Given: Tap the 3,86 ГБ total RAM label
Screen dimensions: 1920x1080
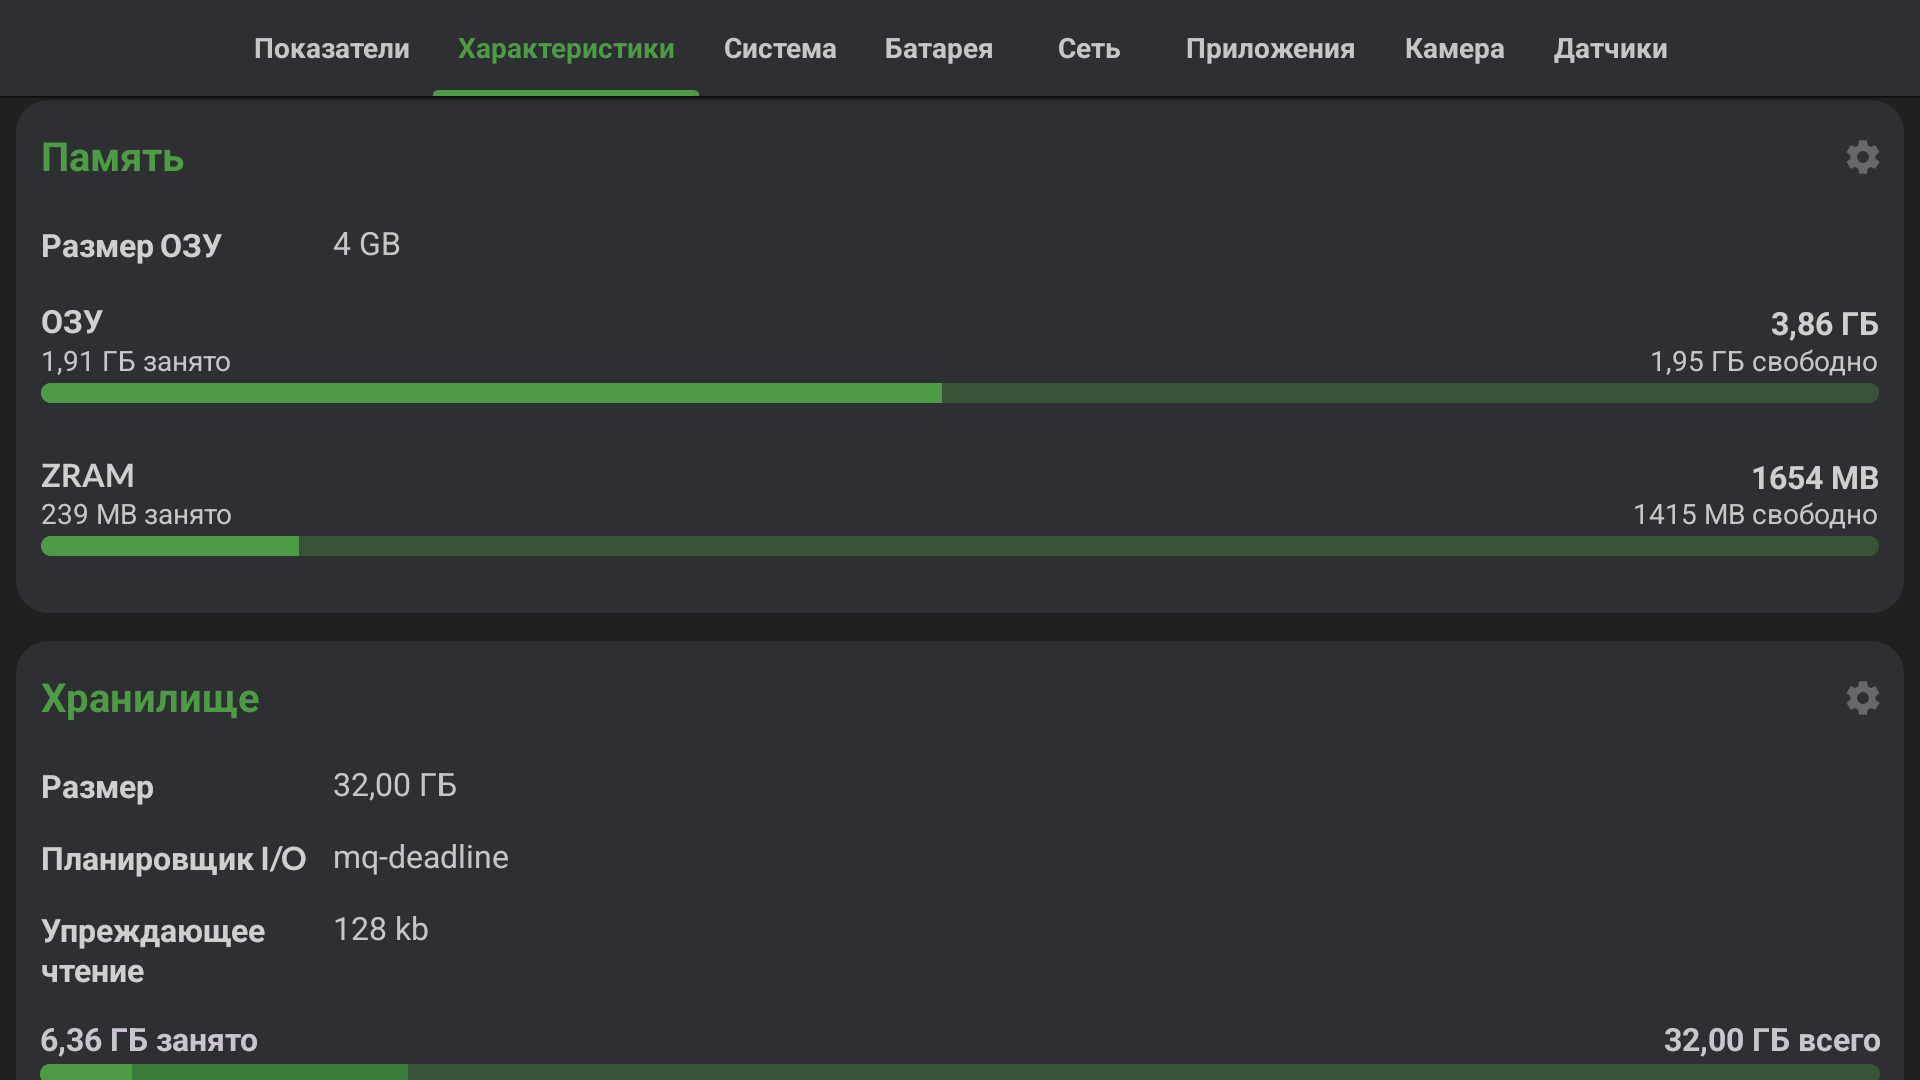Looking at the screenshot, I should click(x=1823, y=324).
